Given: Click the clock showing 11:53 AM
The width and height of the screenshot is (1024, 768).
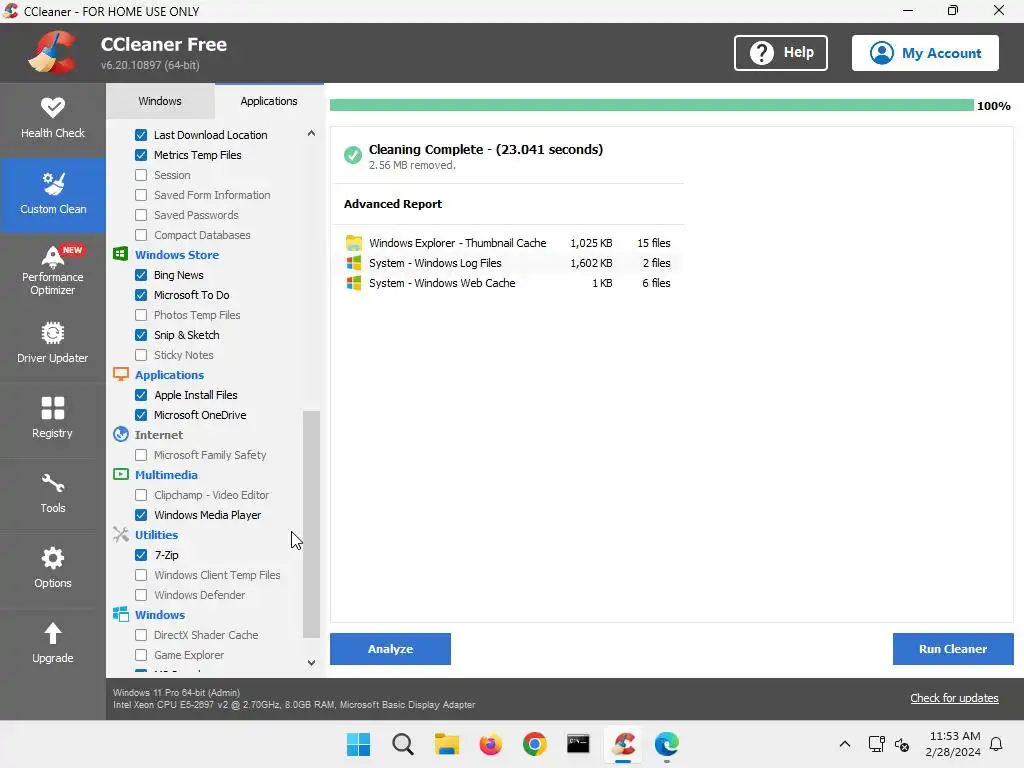Looking at the screenshot, I should tap(954, 736).
